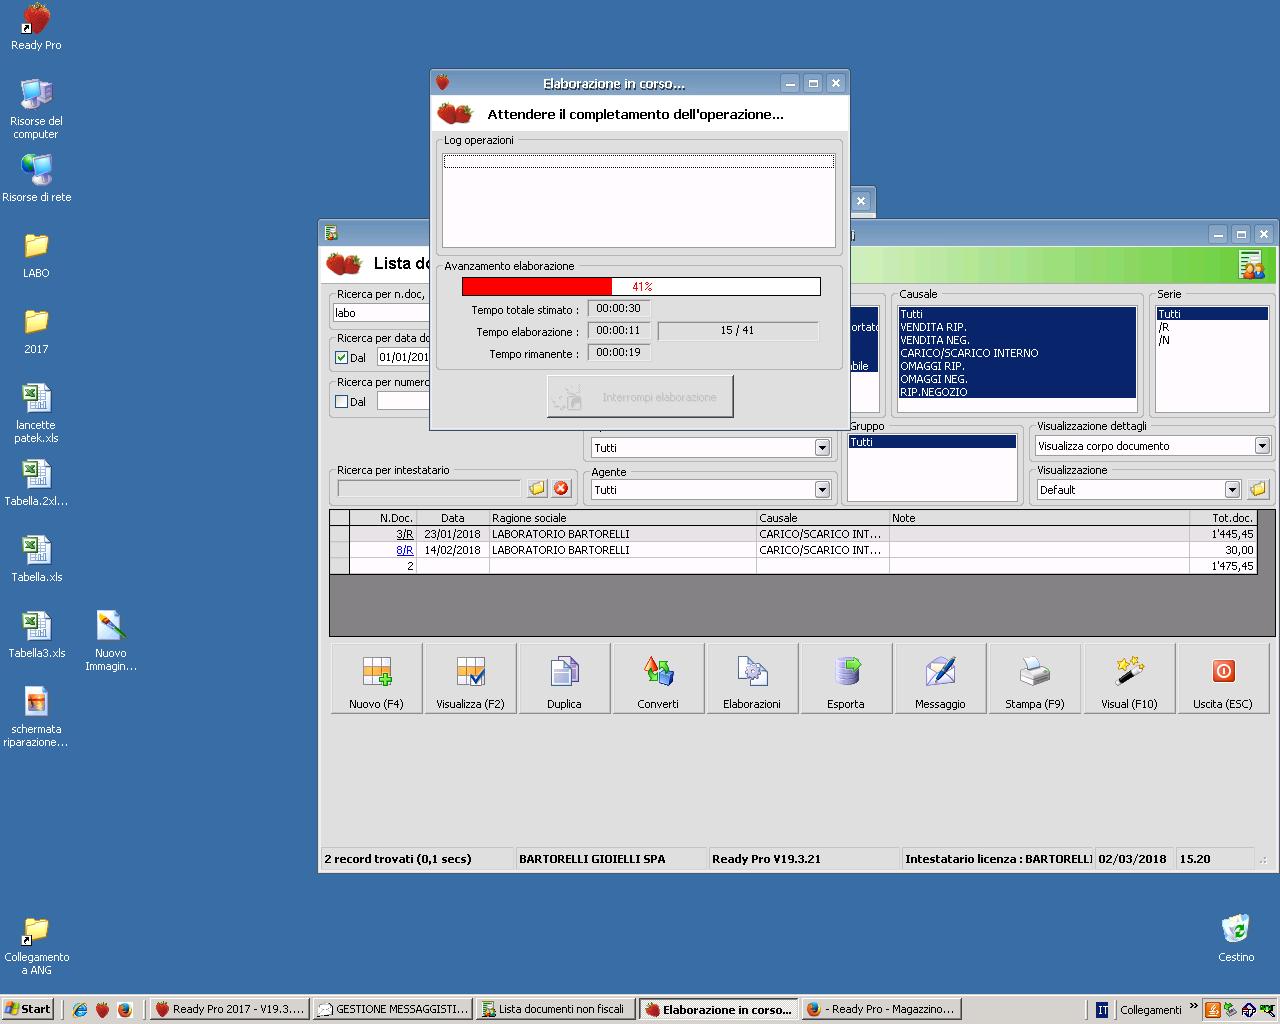Click Data cell 14/02/2018

[452, 550]
